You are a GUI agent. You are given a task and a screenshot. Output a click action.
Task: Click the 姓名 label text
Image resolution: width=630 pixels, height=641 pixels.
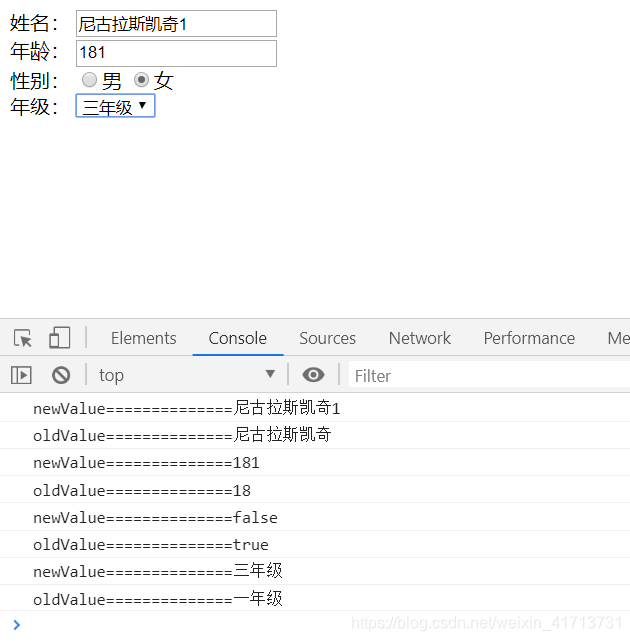click(34, 23)
